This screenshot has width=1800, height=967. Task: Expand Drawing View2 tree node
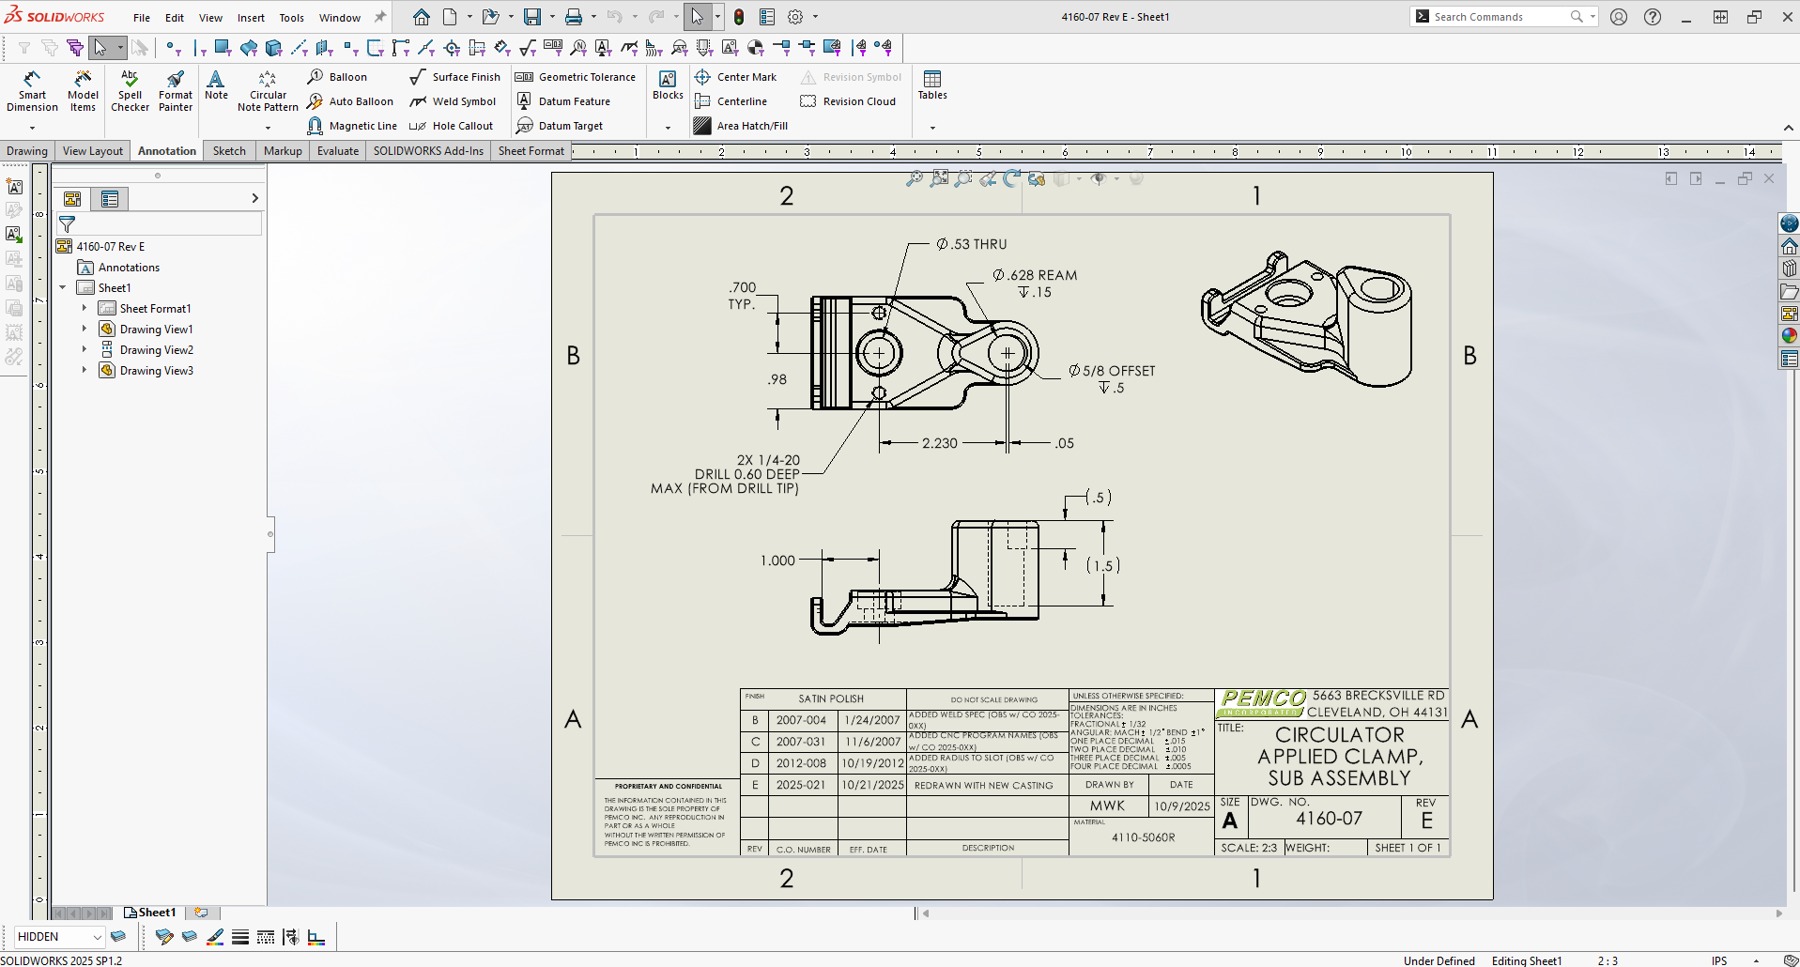tap(84, 350)
